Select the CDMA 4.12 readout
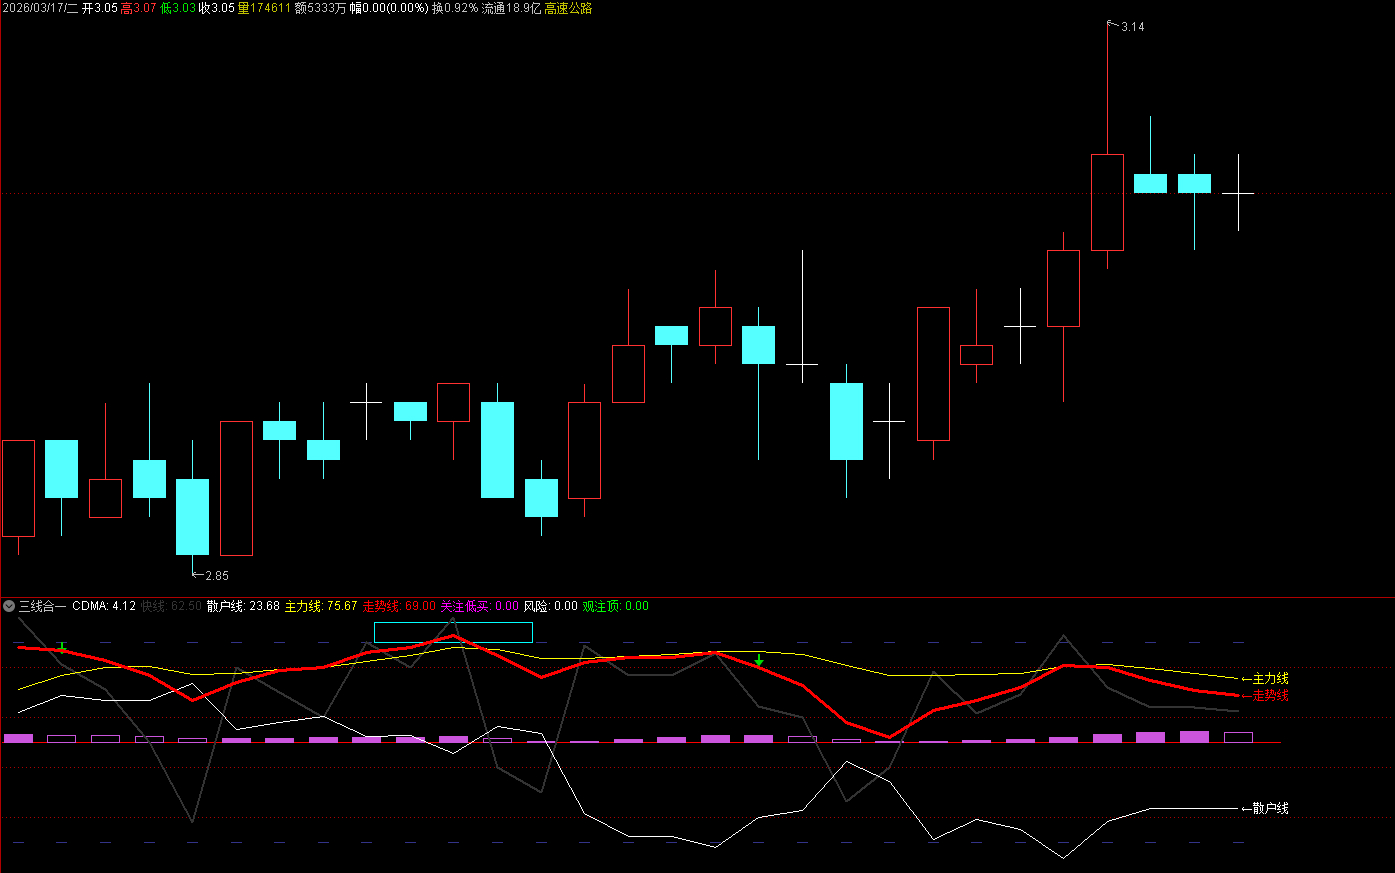1395x873 pixels. [104, 606]
